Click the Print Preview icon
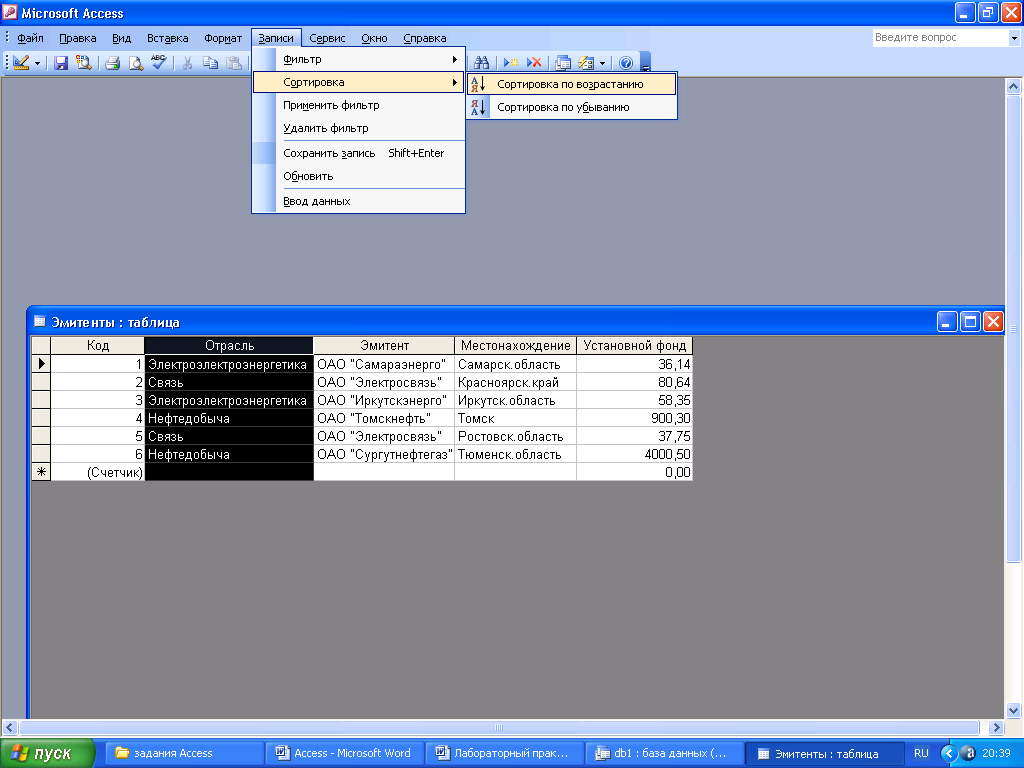Viewport: 1024px width, 768px height. (135, 63)
